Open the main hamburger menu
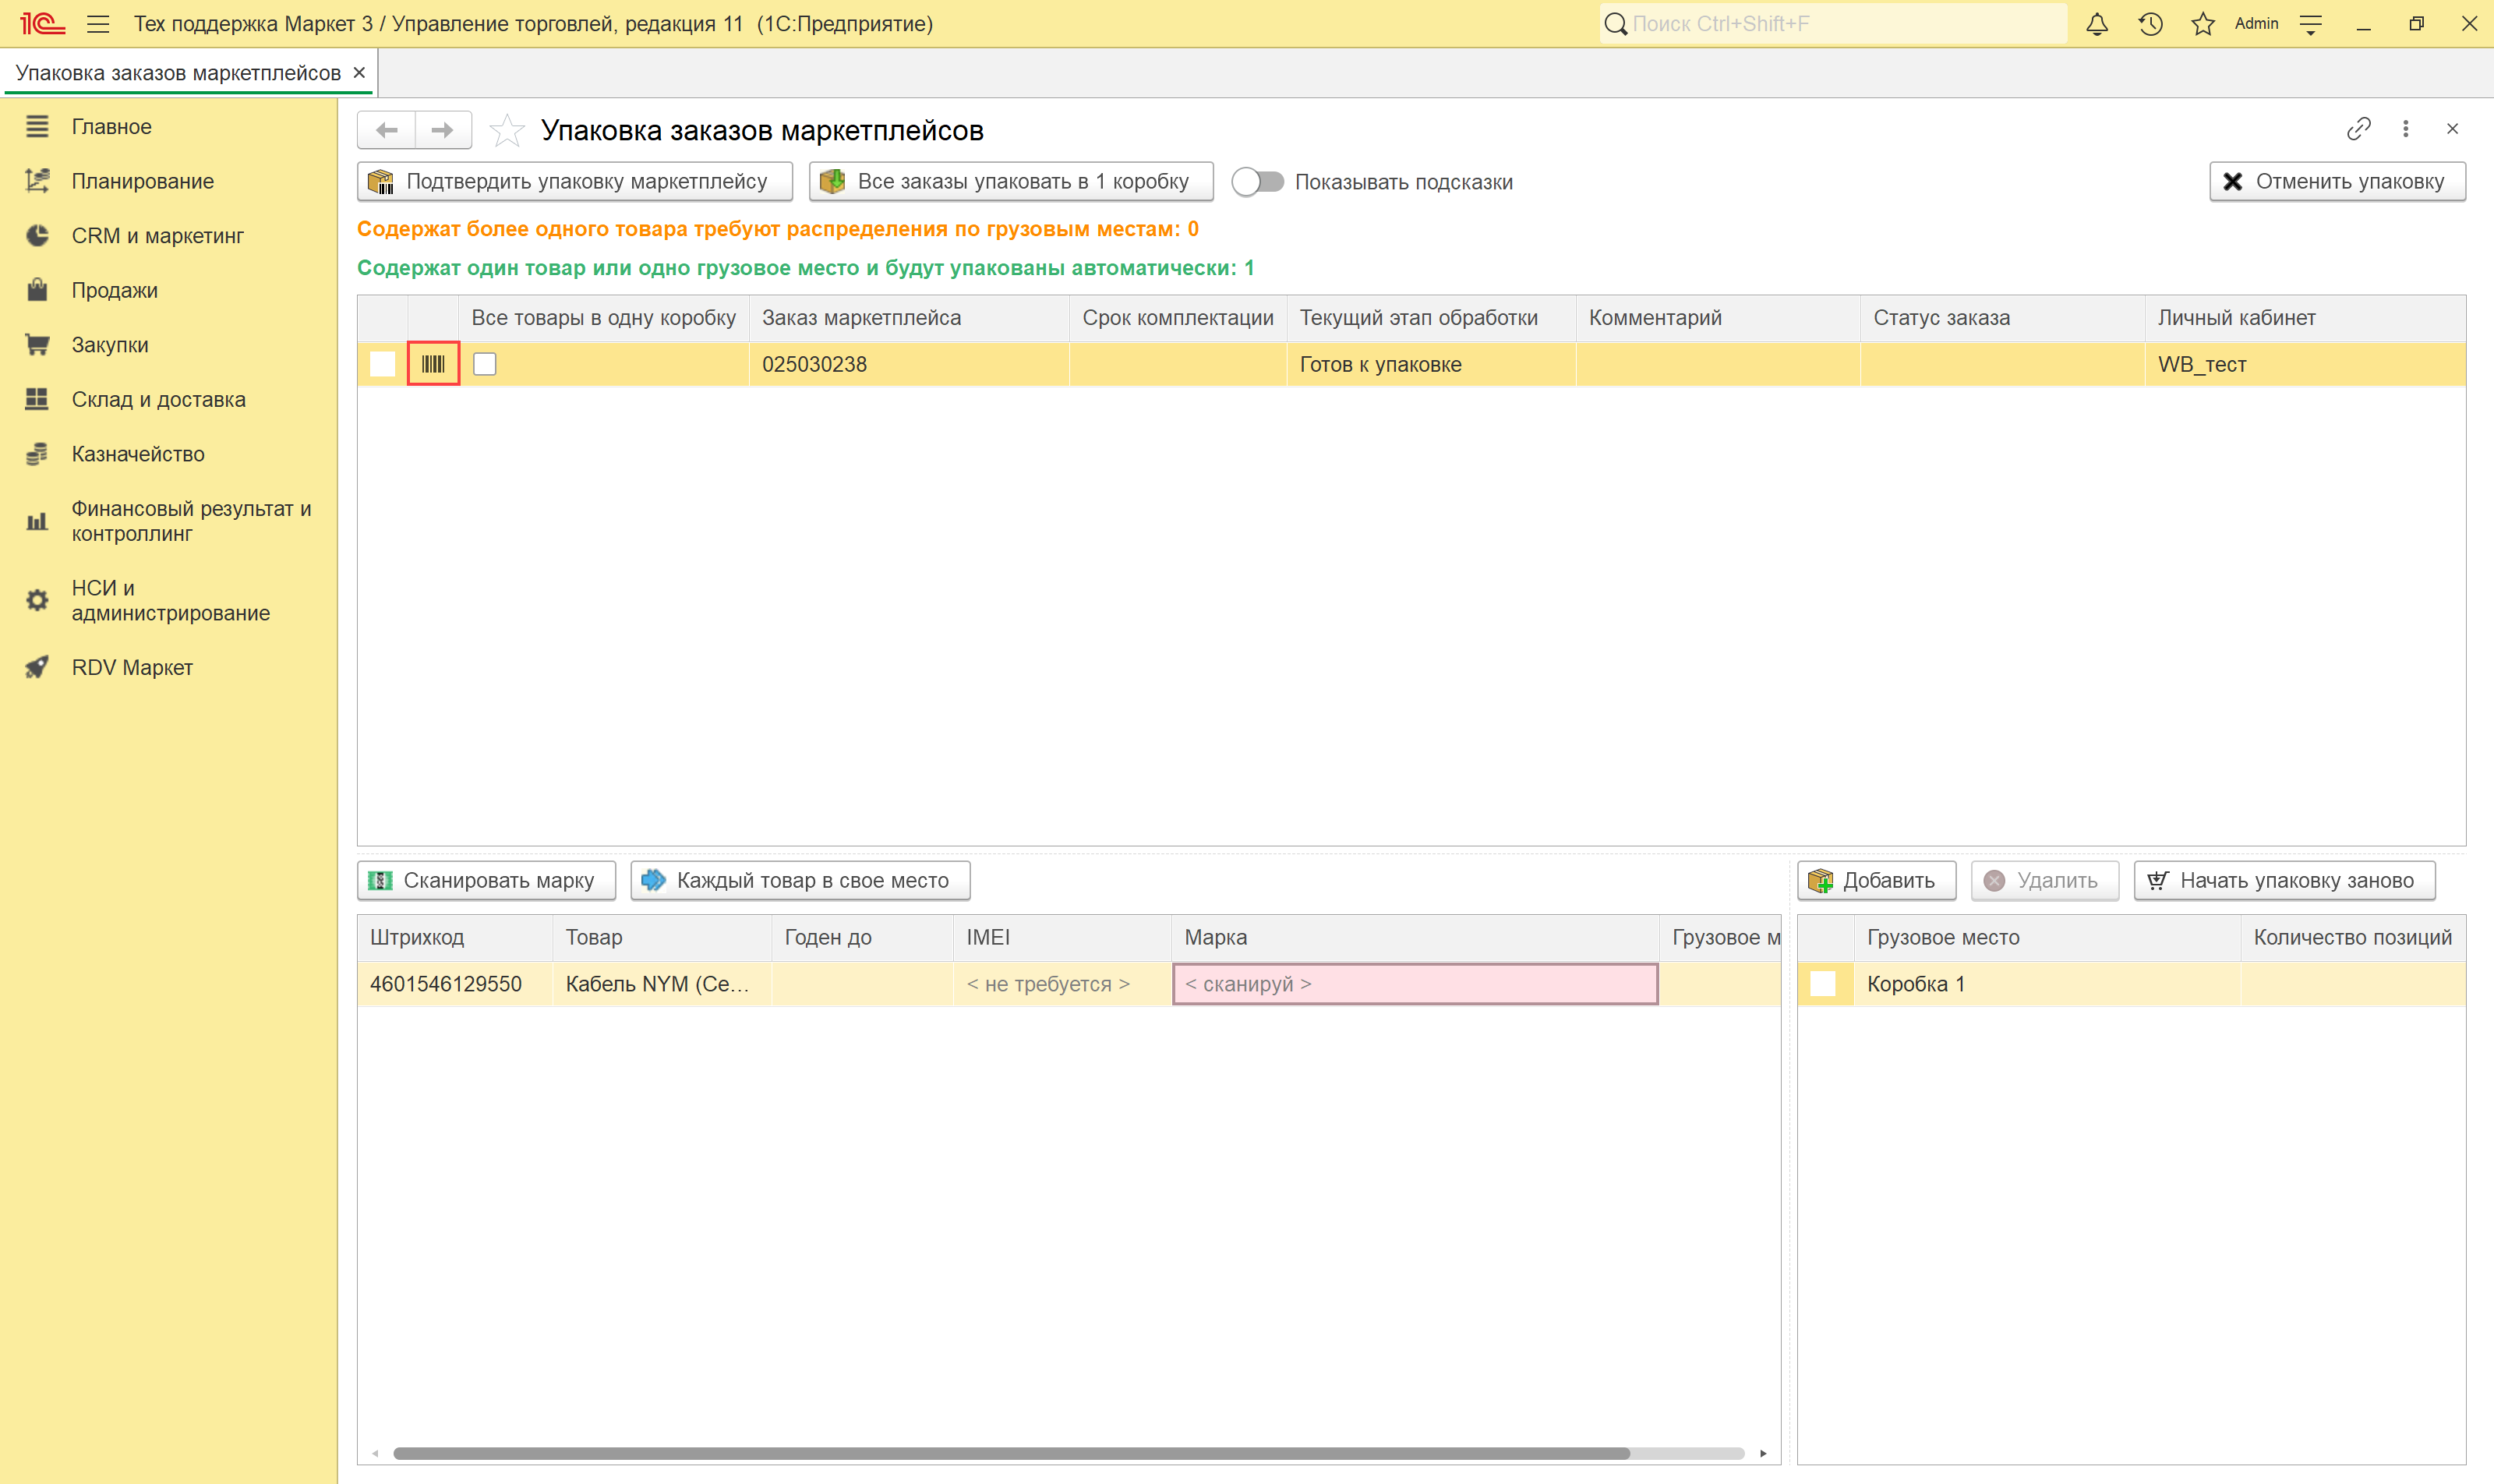The image size is (2494, 1484). tap(98, 24)
